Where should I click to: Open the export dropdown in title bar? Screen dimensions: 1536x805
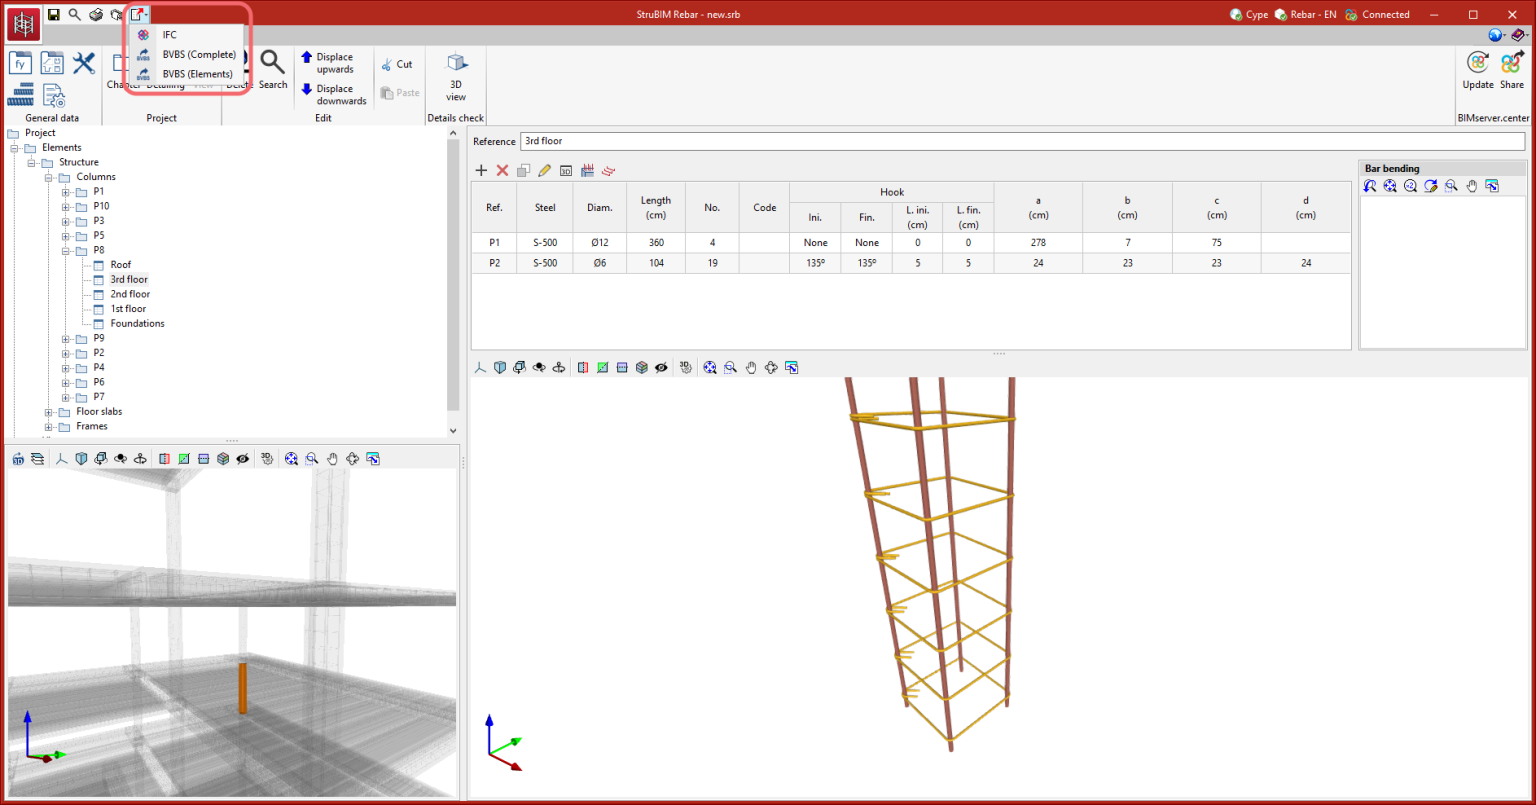(x=139, y=15)
